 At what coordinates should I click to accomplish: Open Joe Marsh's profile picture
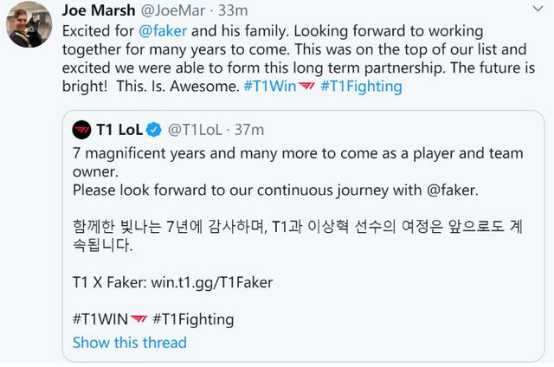pos(29,24)
